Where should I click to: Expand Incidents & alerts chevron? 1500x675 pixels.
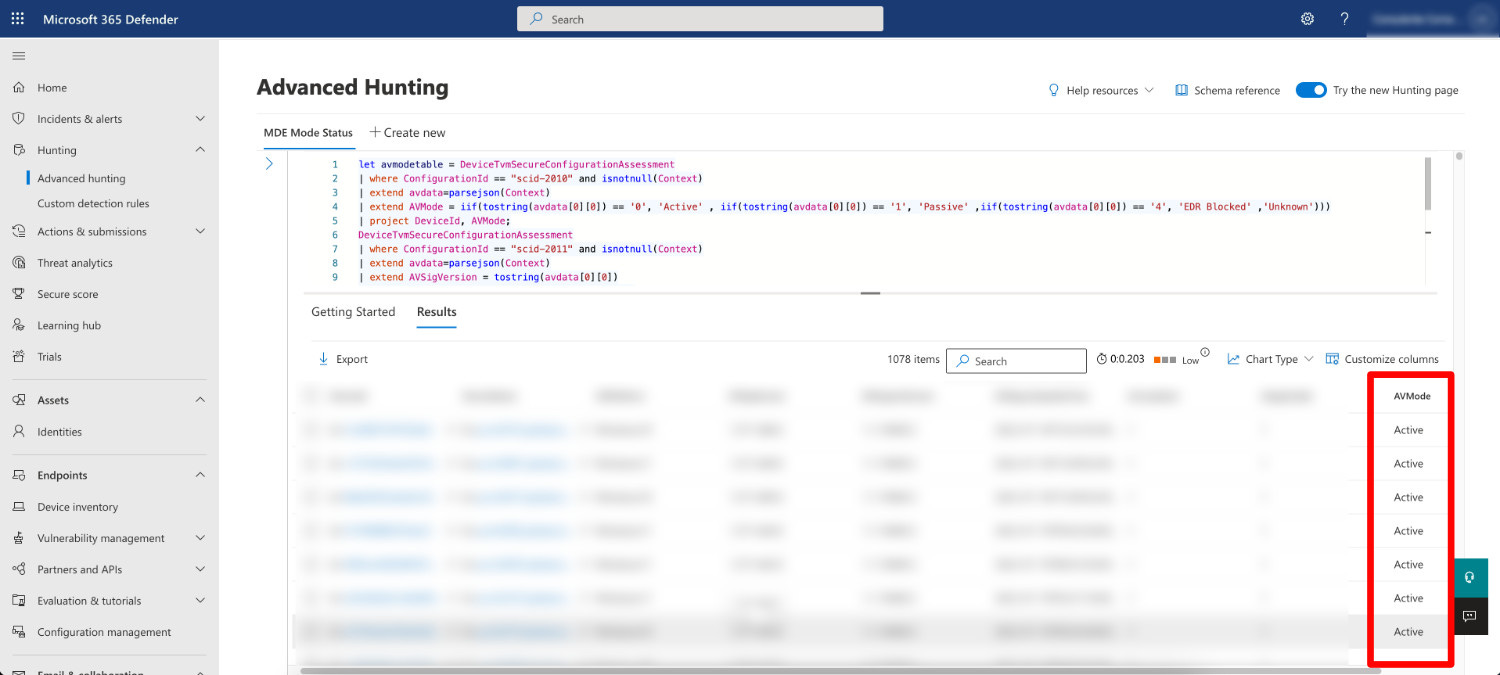click(200, 119)
